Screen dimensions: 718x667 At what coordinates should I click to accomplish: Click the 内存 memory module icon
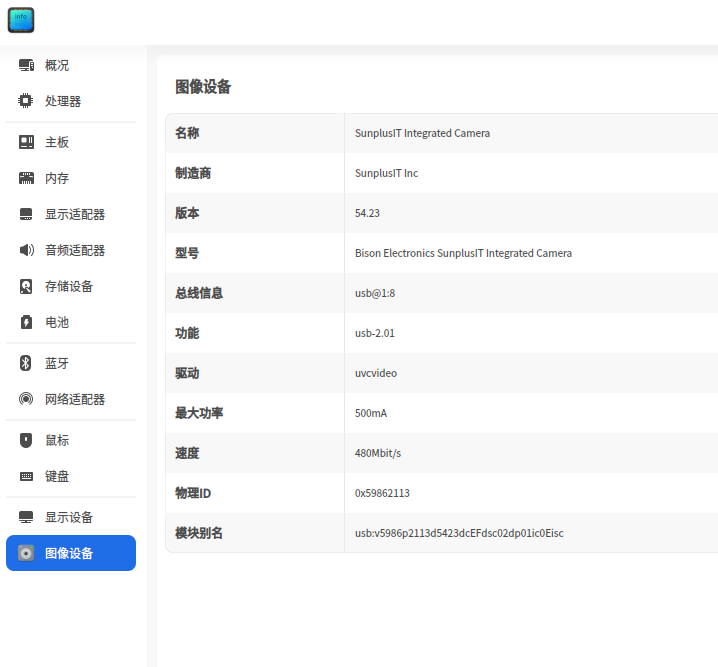[26, 178]
